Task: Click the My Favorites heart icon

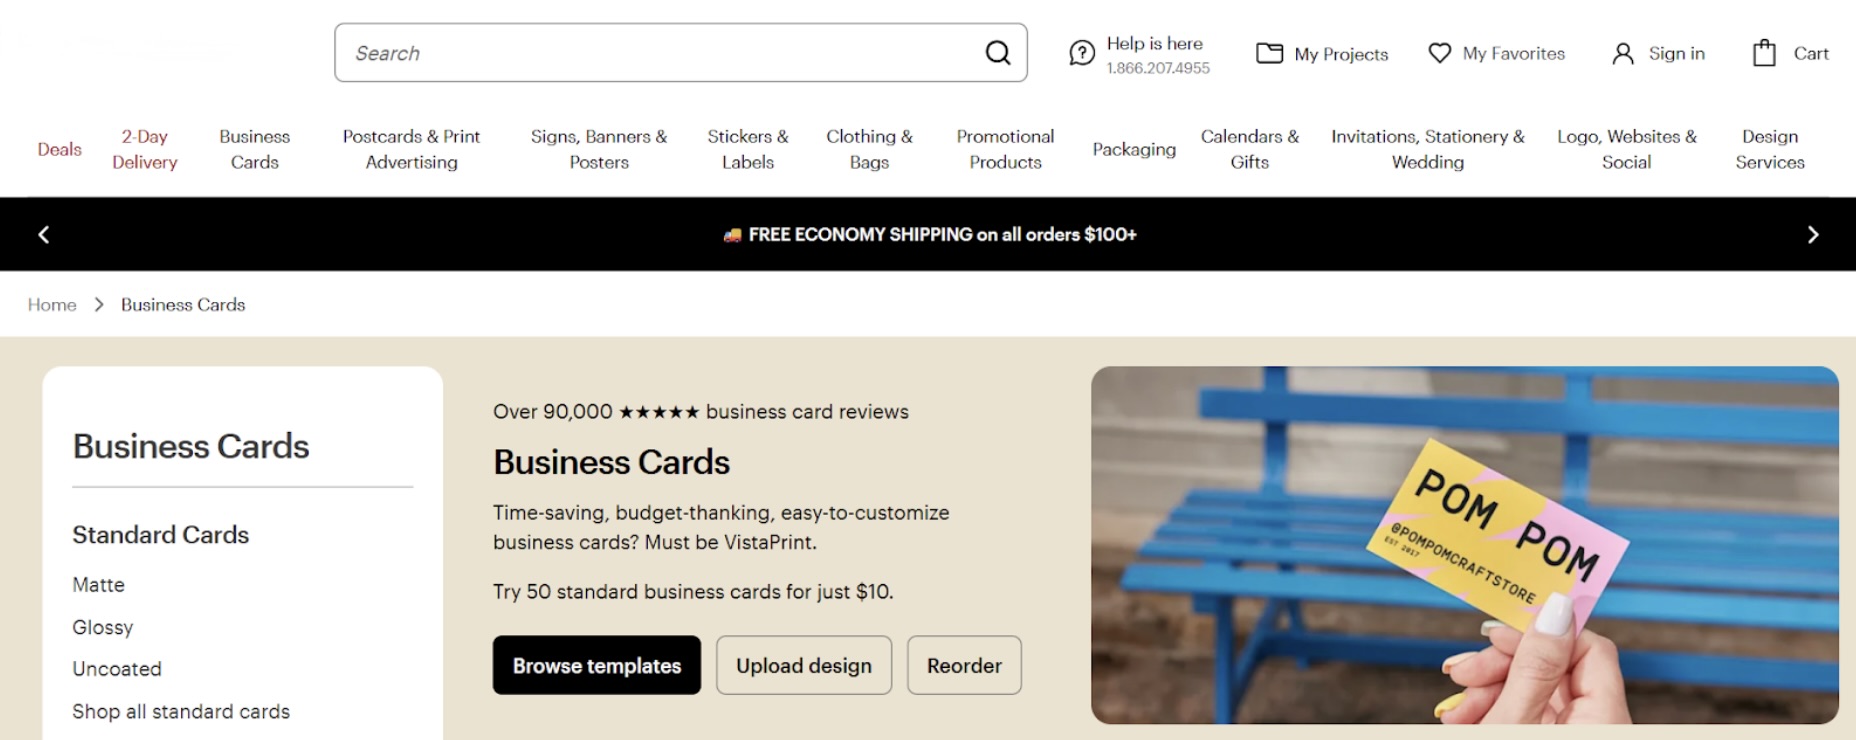Action: 1439,53
